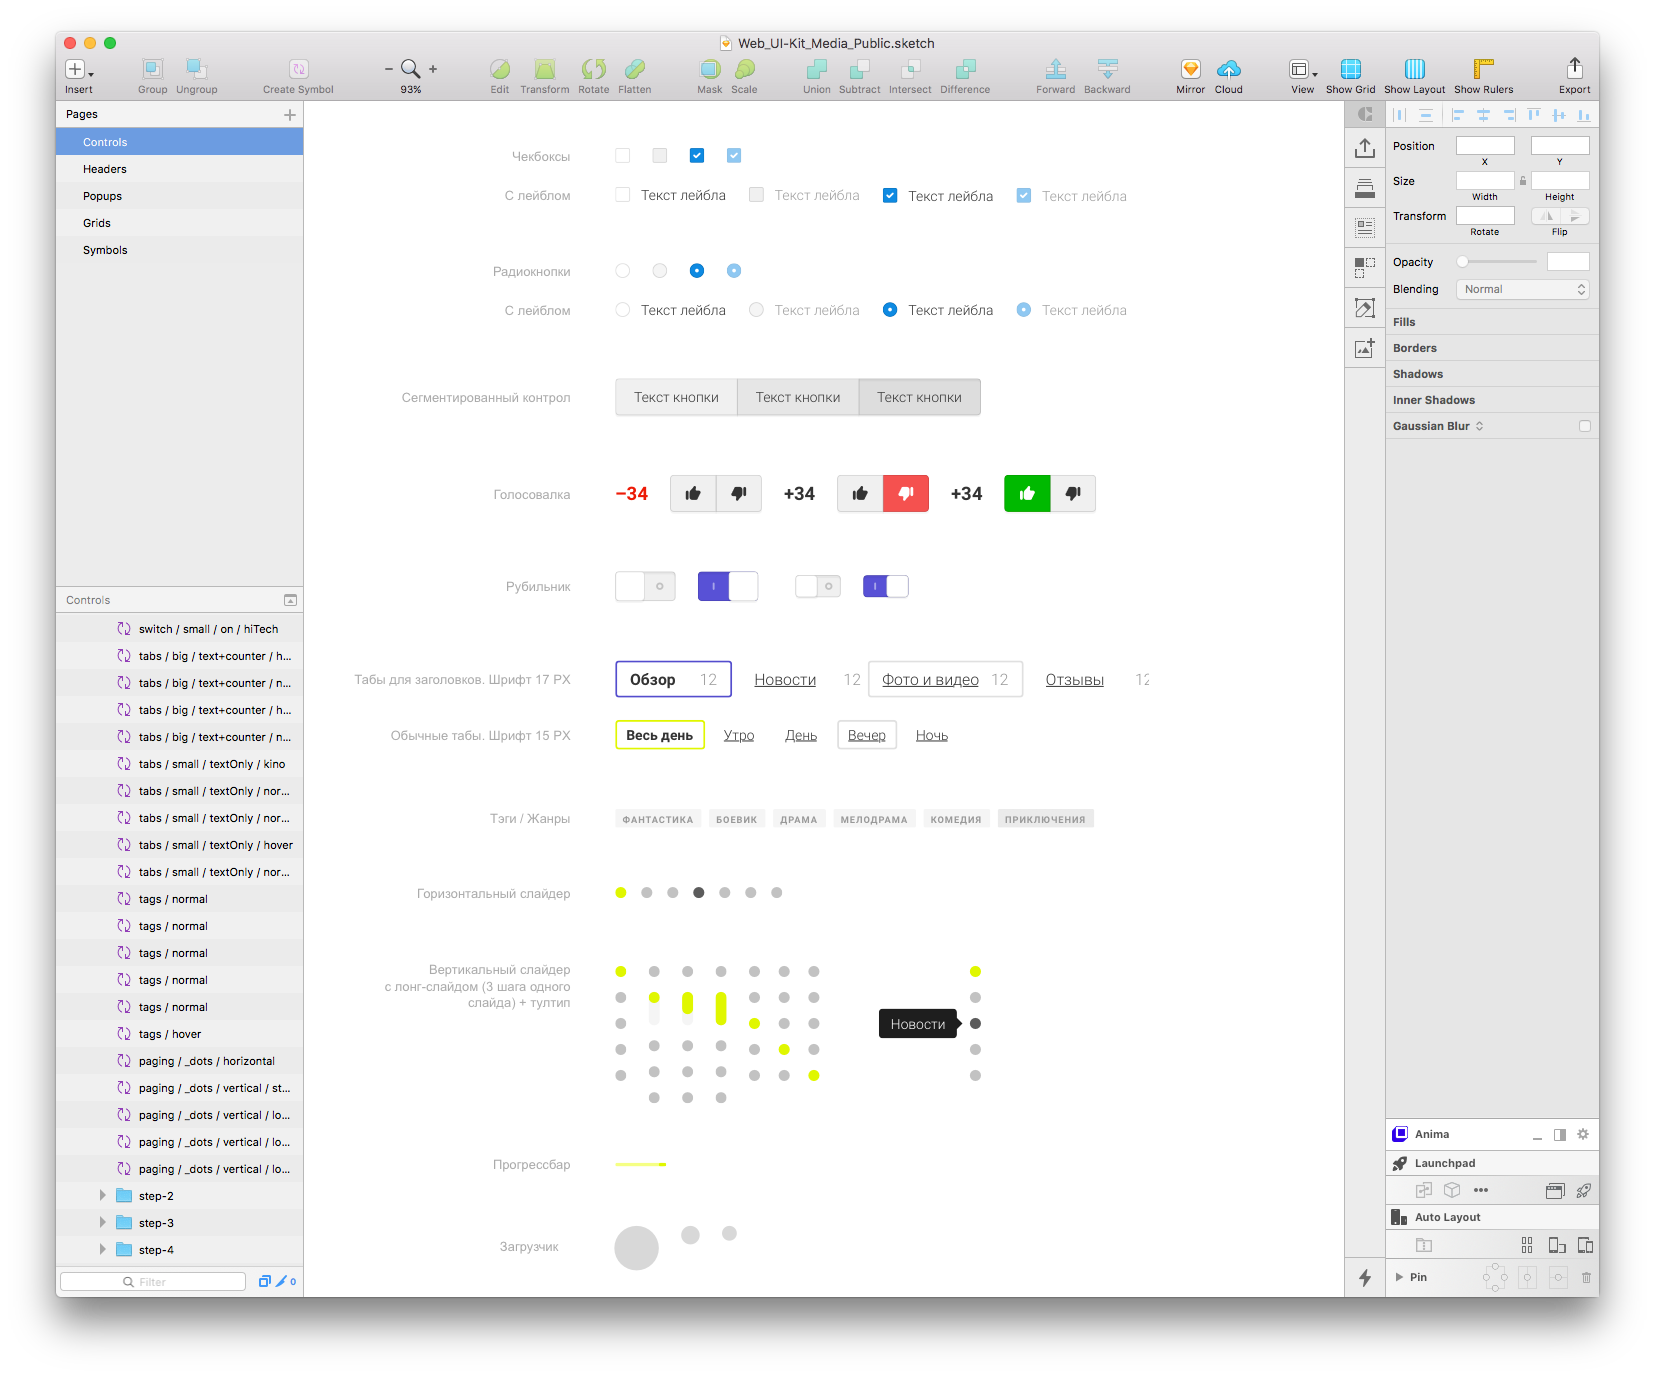Click the 'Весь день' tab button
The height and width of the screenshot is (1377, 1655).
[x=660, y=735]
